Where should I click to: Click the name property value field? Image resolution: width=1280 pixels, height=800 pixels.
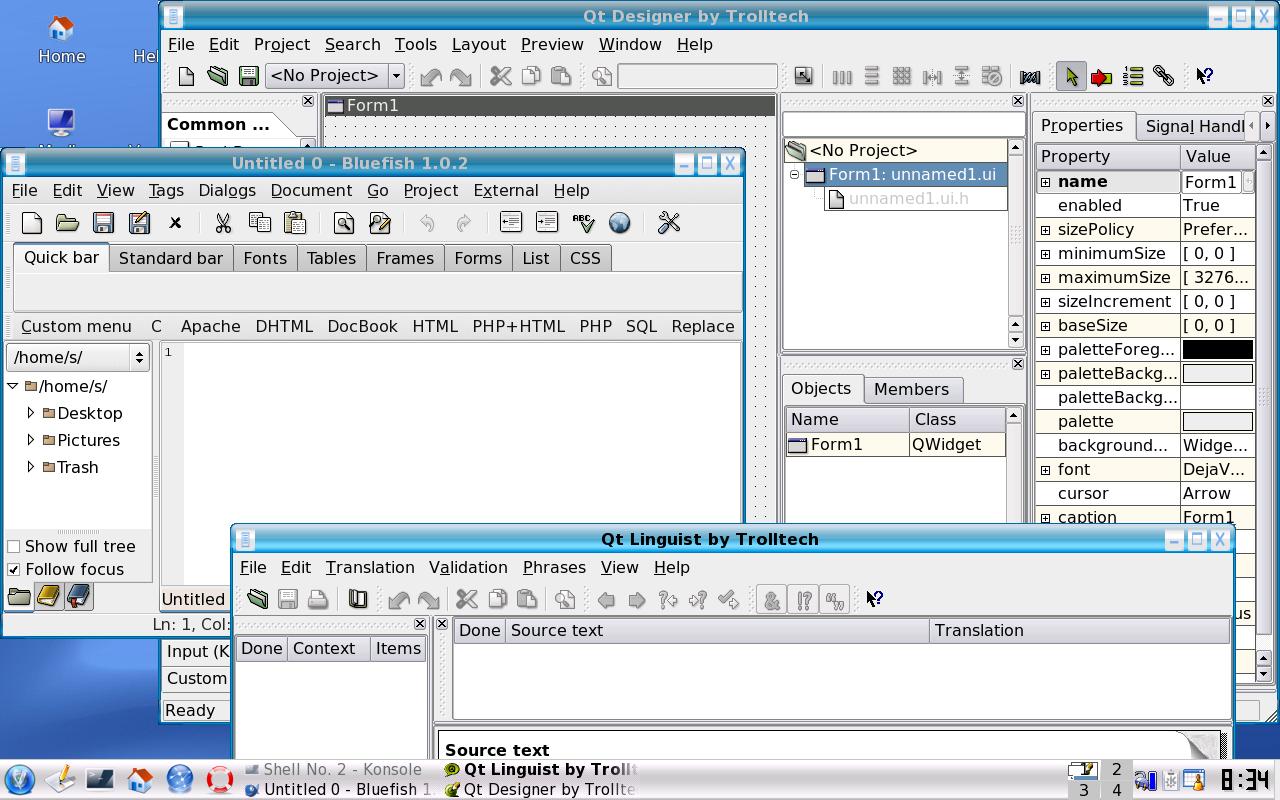(1211, 182)
